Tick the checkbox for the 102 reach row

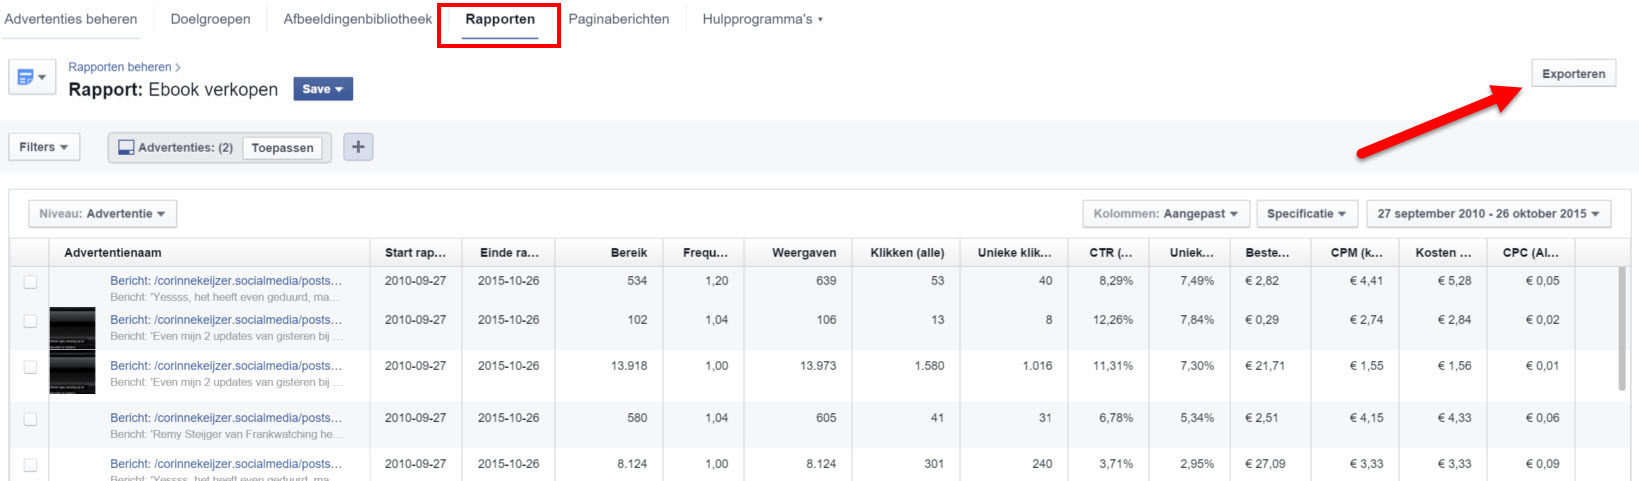(x=30, y=321)
